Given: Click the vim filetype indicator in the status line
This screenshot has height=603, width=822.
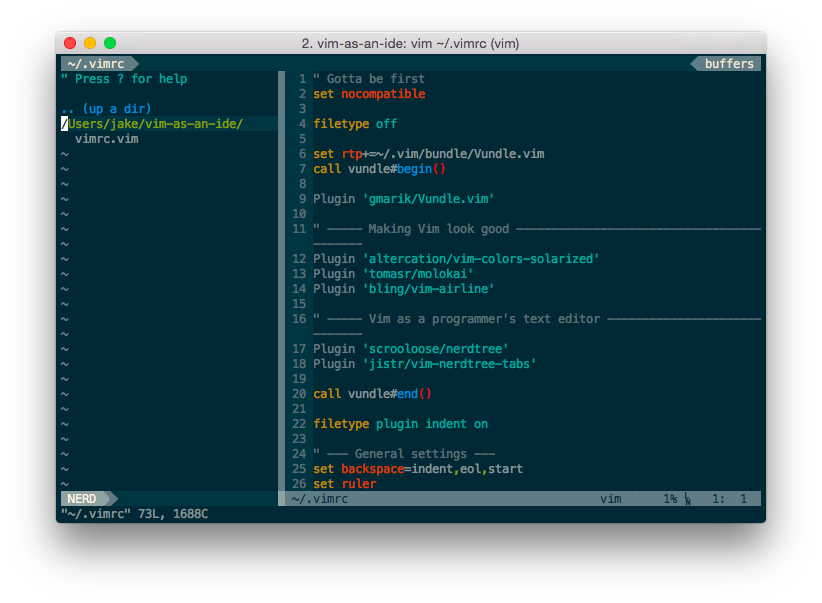Looking at the screenshot, I should point(611,499).
